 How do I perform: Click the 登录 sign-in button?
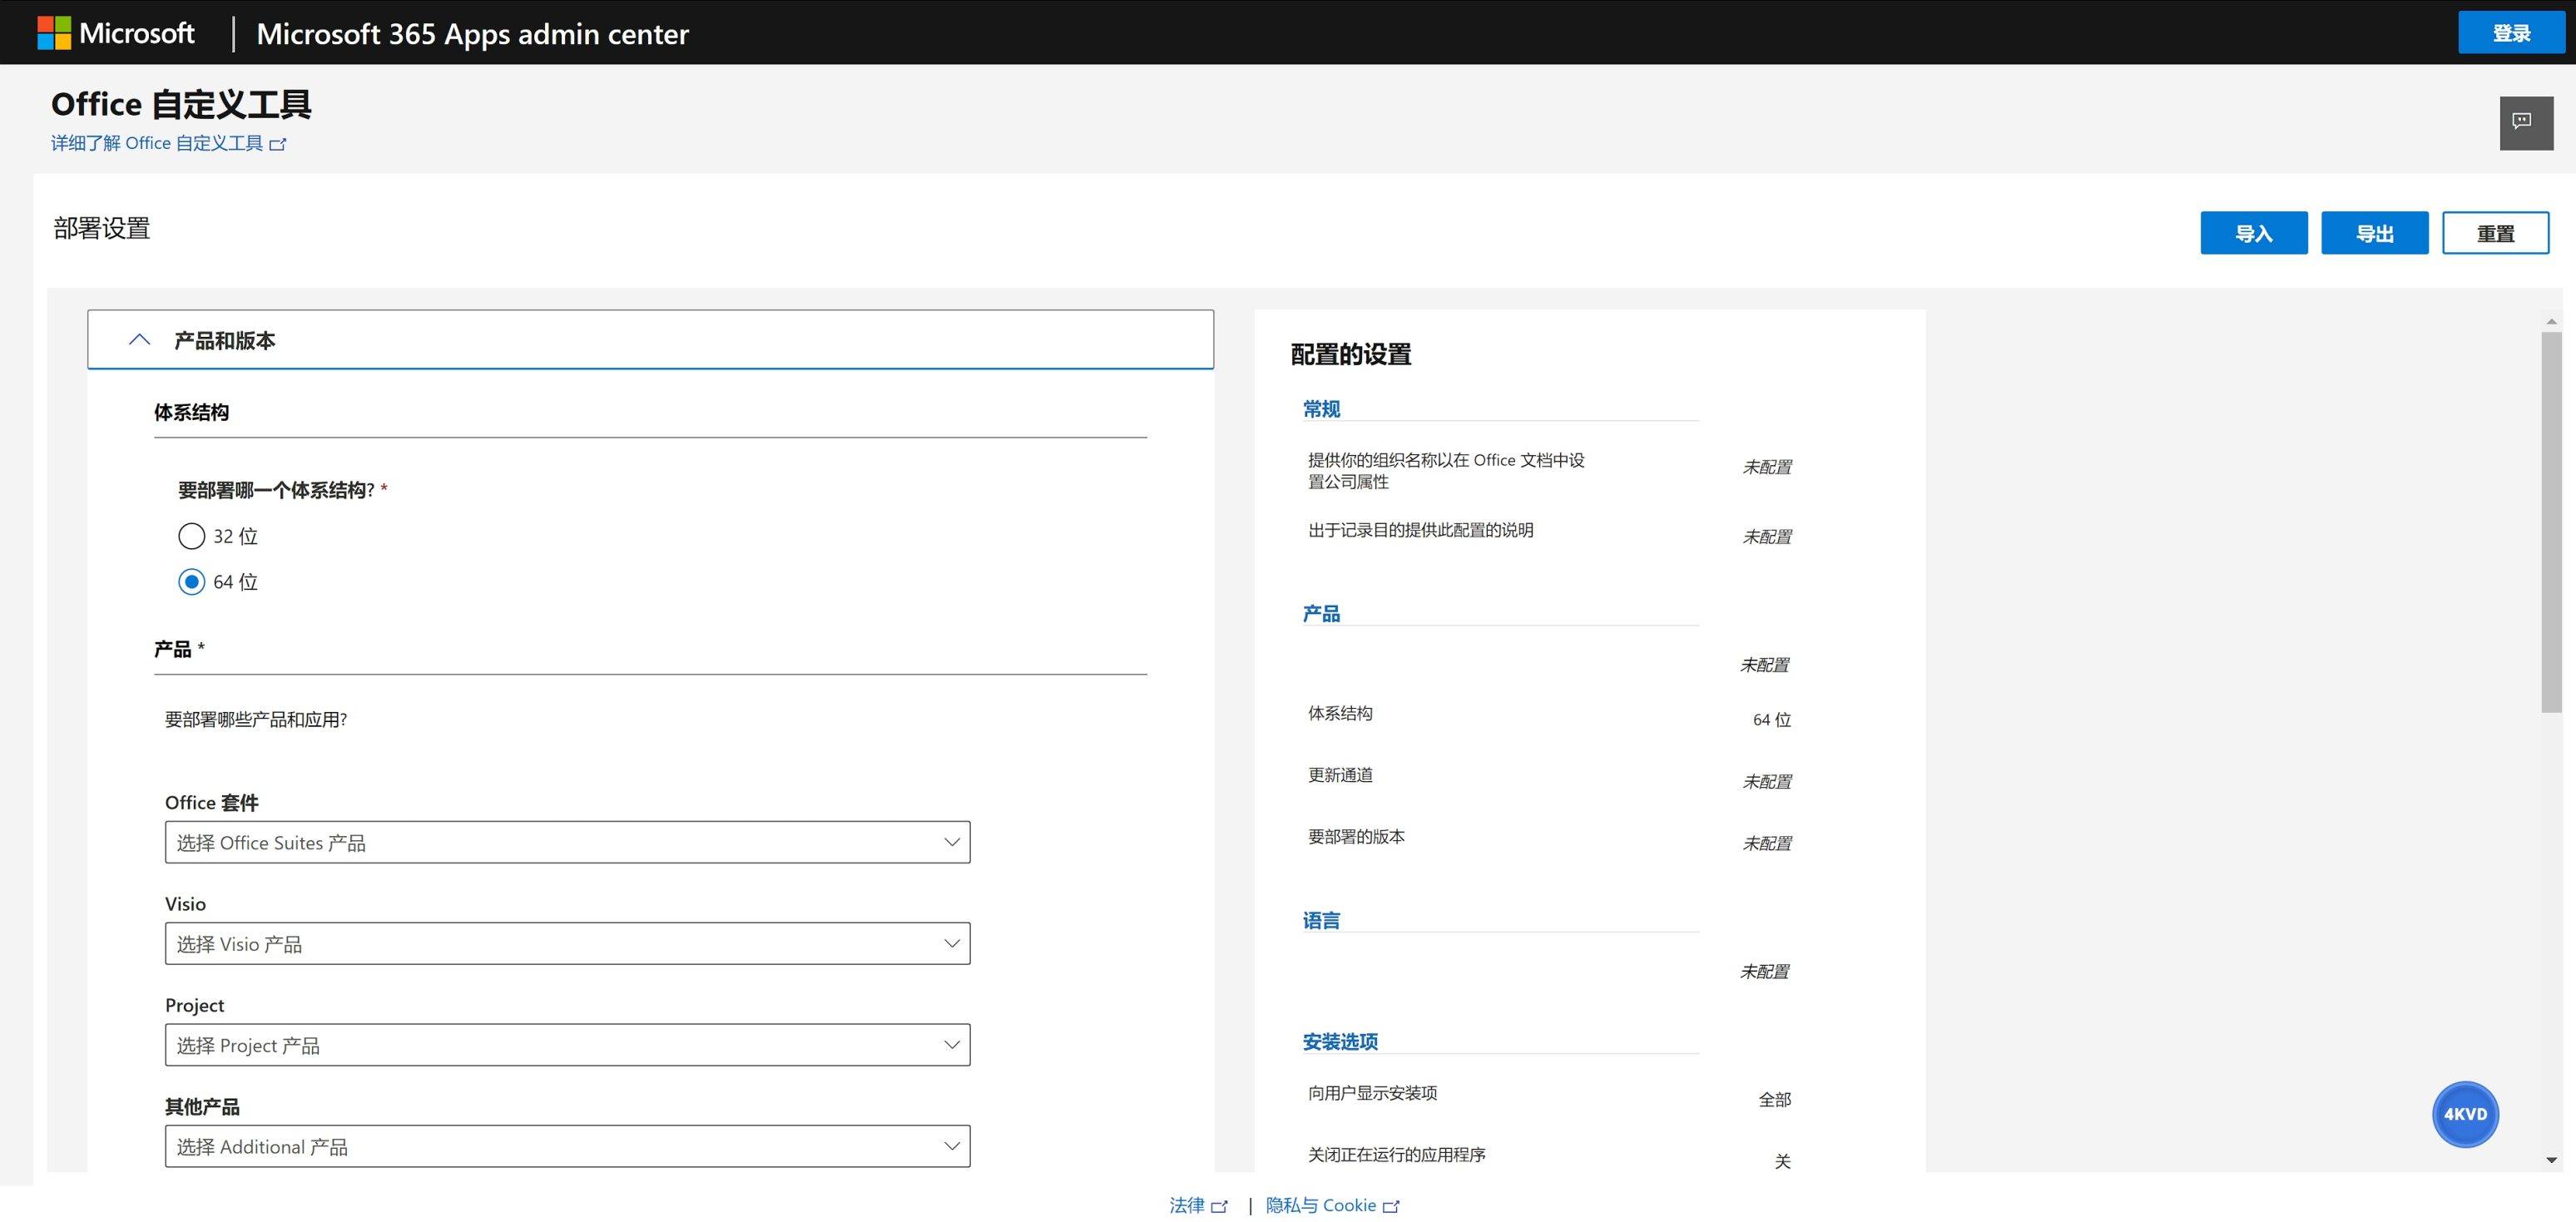[x=2510, y=33]
